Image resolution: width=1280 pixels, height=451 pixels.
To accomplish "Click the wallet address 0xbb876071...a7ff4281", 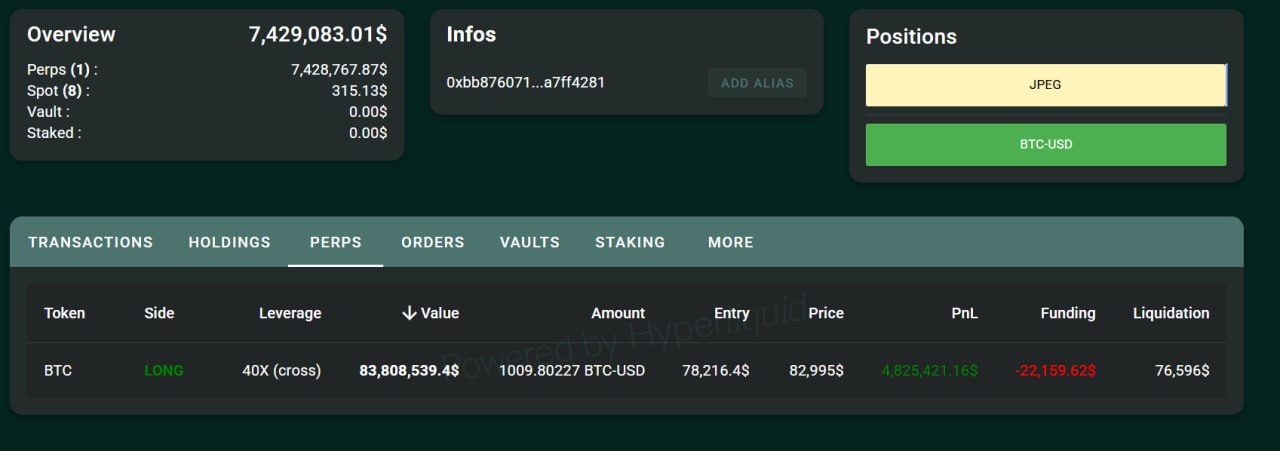I will point(525,82).
